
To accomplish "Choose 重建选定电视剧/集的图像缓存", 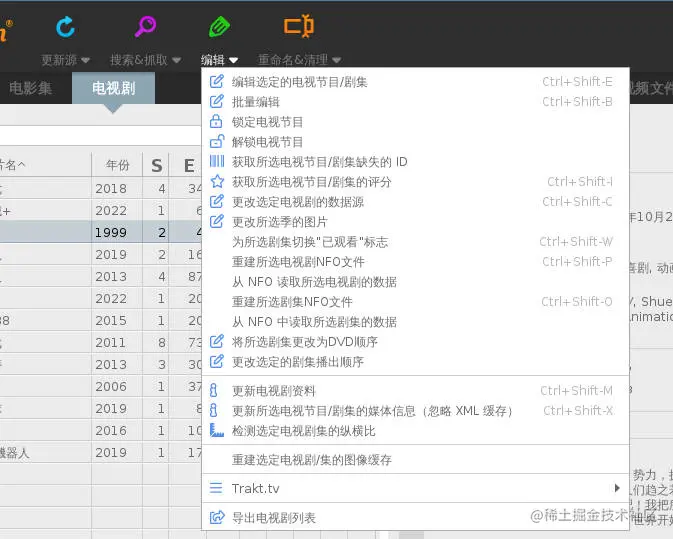I will 415,460.
